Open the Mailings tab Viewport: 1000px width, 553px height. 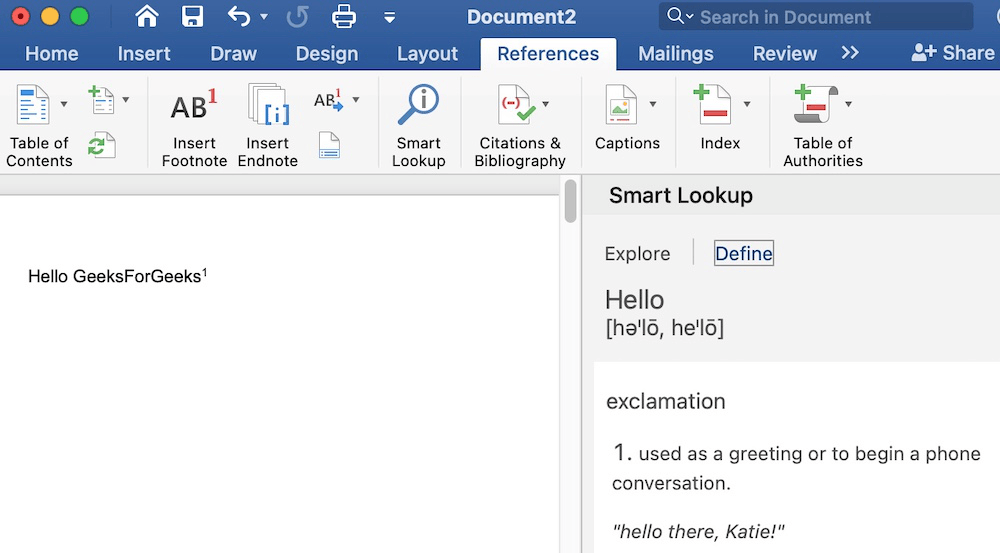coord(675,54)
